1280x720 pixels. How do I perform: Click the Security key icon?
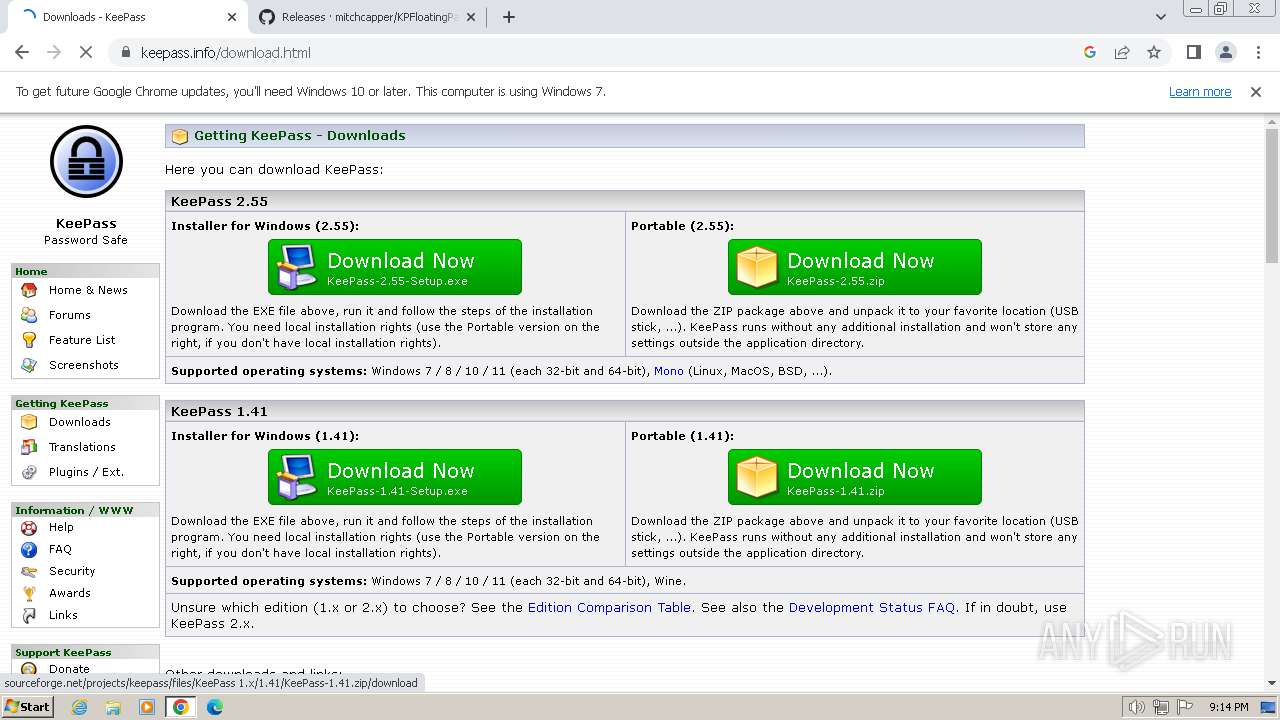[x=29, y=571]
